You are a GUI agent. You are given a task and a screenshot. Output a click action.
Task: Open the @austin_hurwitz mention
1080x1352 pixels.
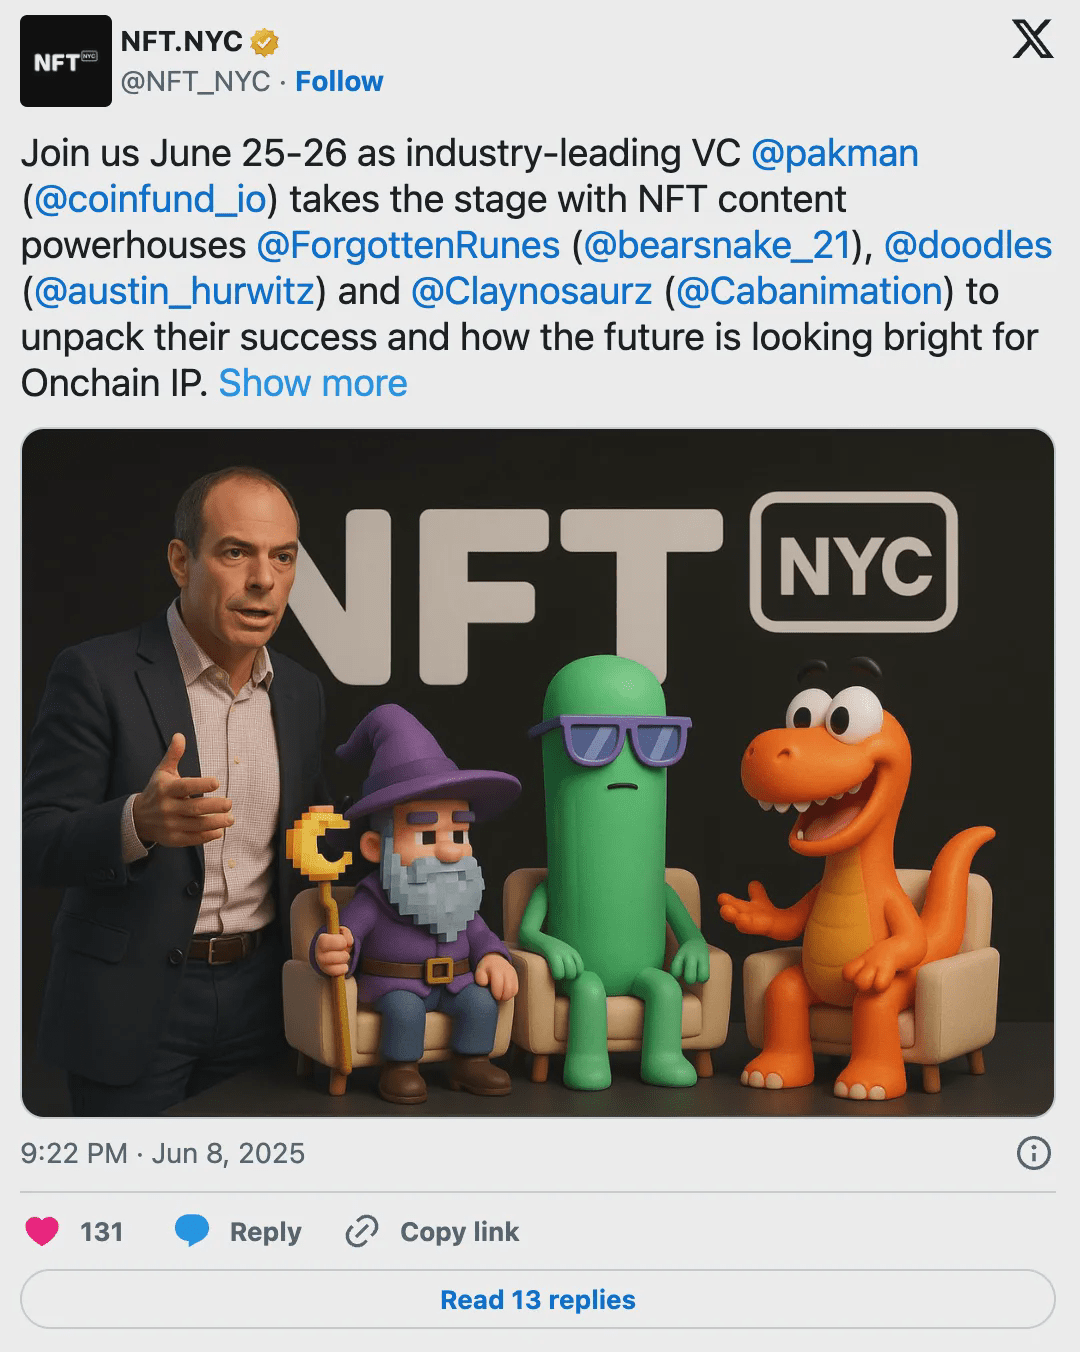[x=174, y=291]
